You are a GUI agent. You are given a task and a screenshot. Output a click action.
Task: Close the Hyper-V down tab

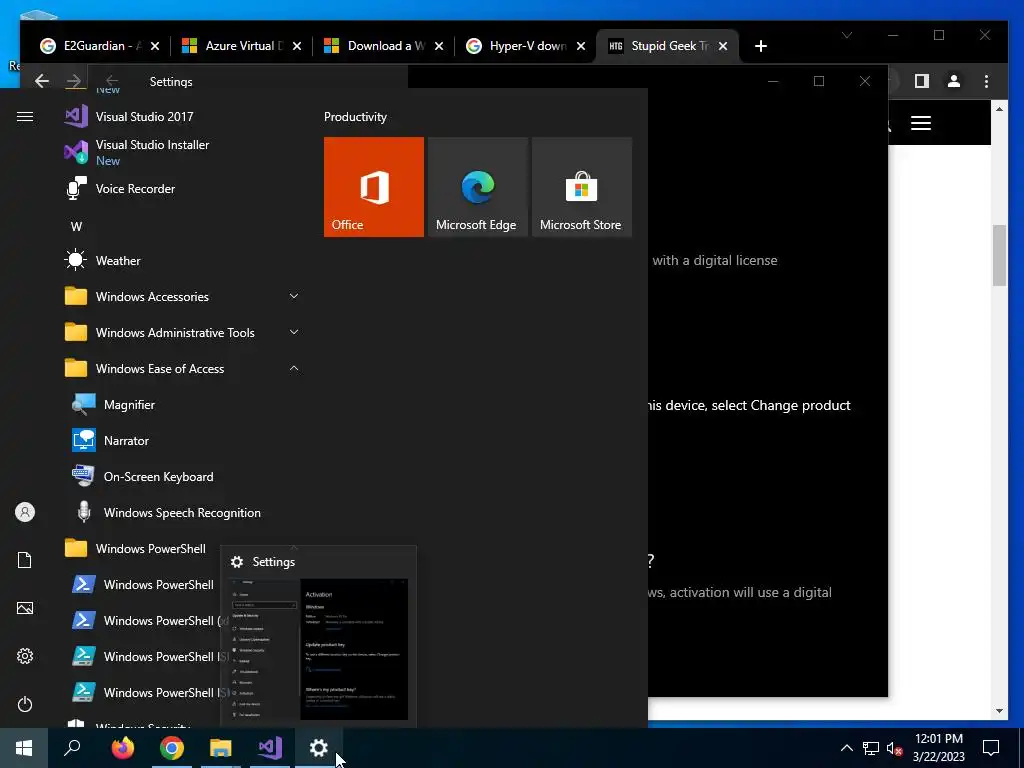pyautogui.click(x=581, y=46)
